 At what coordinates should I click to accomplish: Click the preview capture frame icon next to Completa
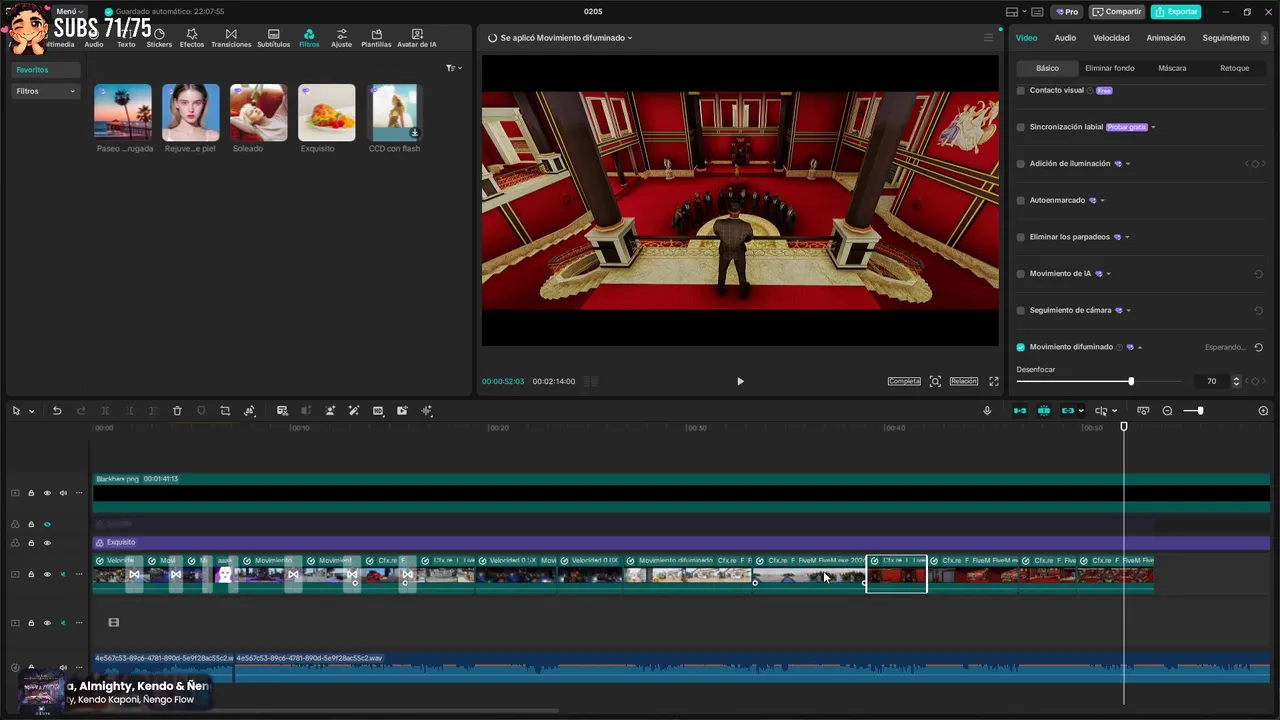(x=935, y=381)
